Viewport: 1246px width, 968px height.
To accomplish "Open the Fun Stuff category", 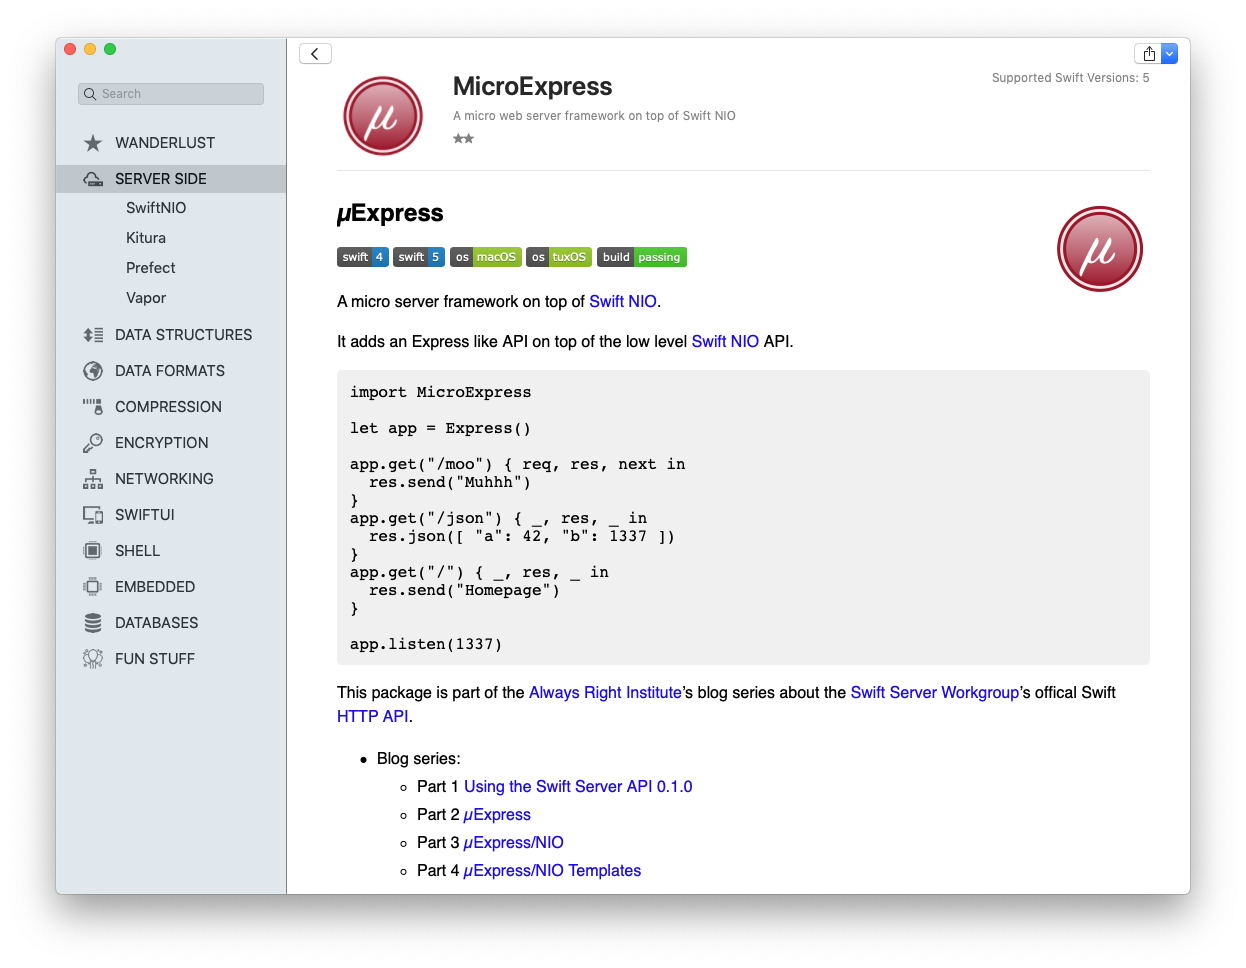I will click(155, 659).
